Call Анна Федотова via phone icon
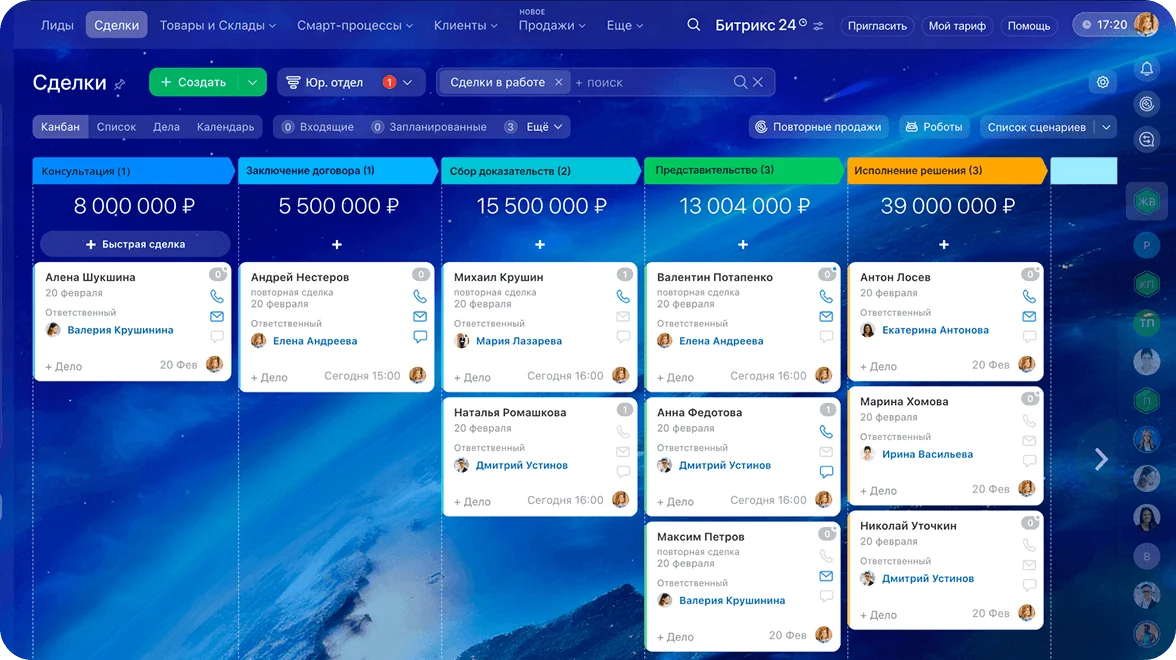 (x=826, y=431)
